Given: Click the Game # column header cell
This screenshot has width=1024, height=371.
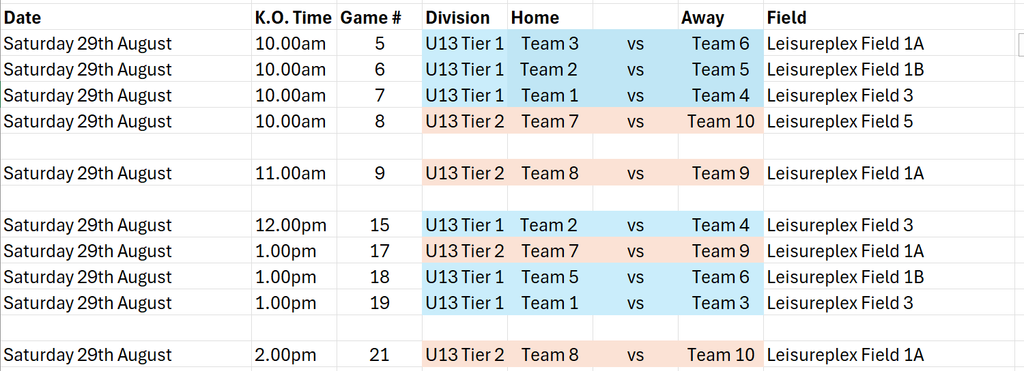Looking at the screenshot, I should click(379, 17).
